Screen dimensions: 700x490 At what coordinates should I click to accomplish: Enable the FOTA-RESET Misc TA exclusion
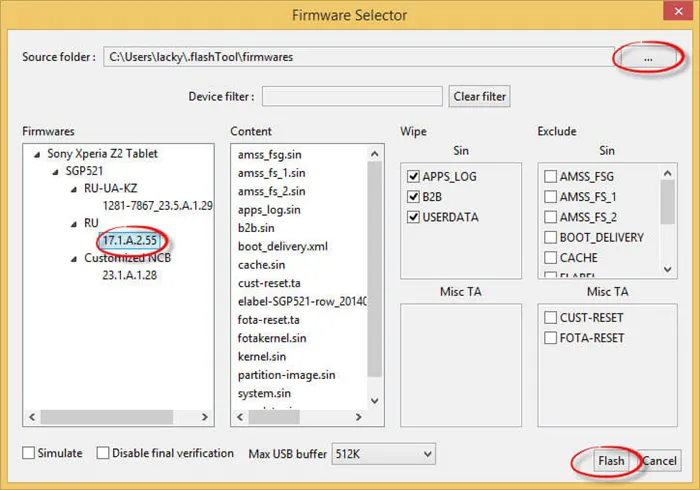pyautogui.click(x=550, y=338)
